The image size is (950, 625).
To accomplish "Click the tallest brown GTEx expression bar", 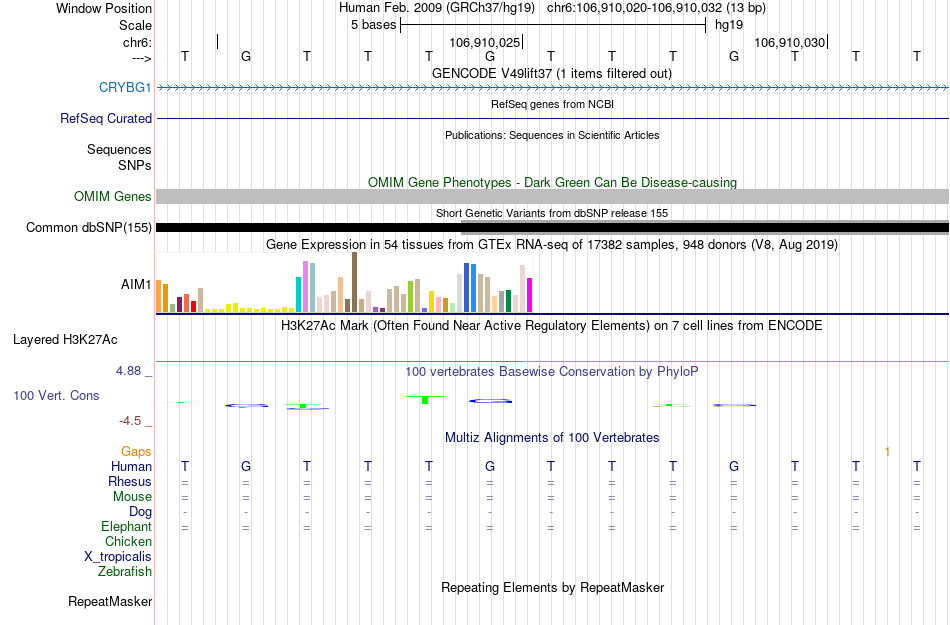I will click(x=354, y=282).
